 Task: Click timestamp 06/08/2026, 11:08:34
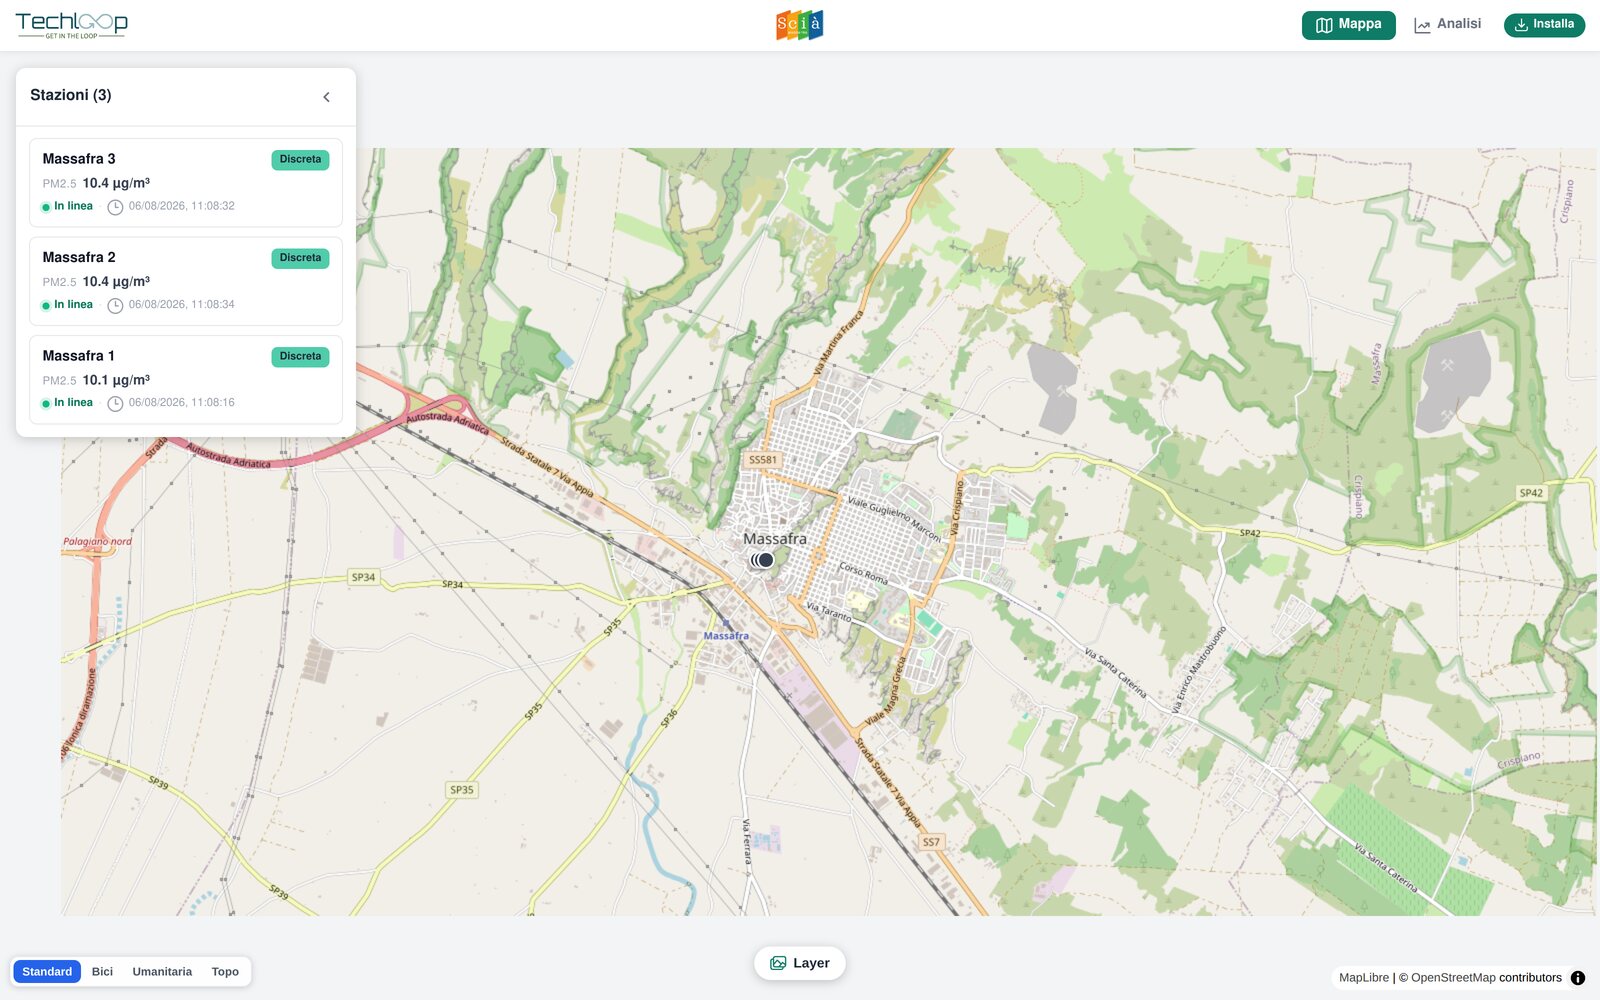[181, 305]
